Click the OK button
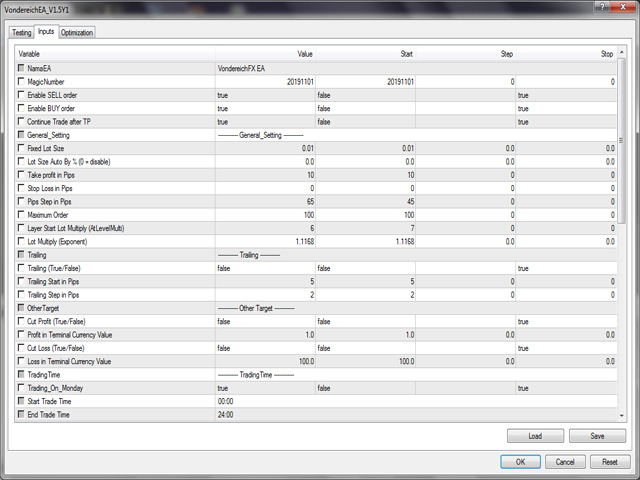This screenshot has height=480, width=640. (520, 462)
